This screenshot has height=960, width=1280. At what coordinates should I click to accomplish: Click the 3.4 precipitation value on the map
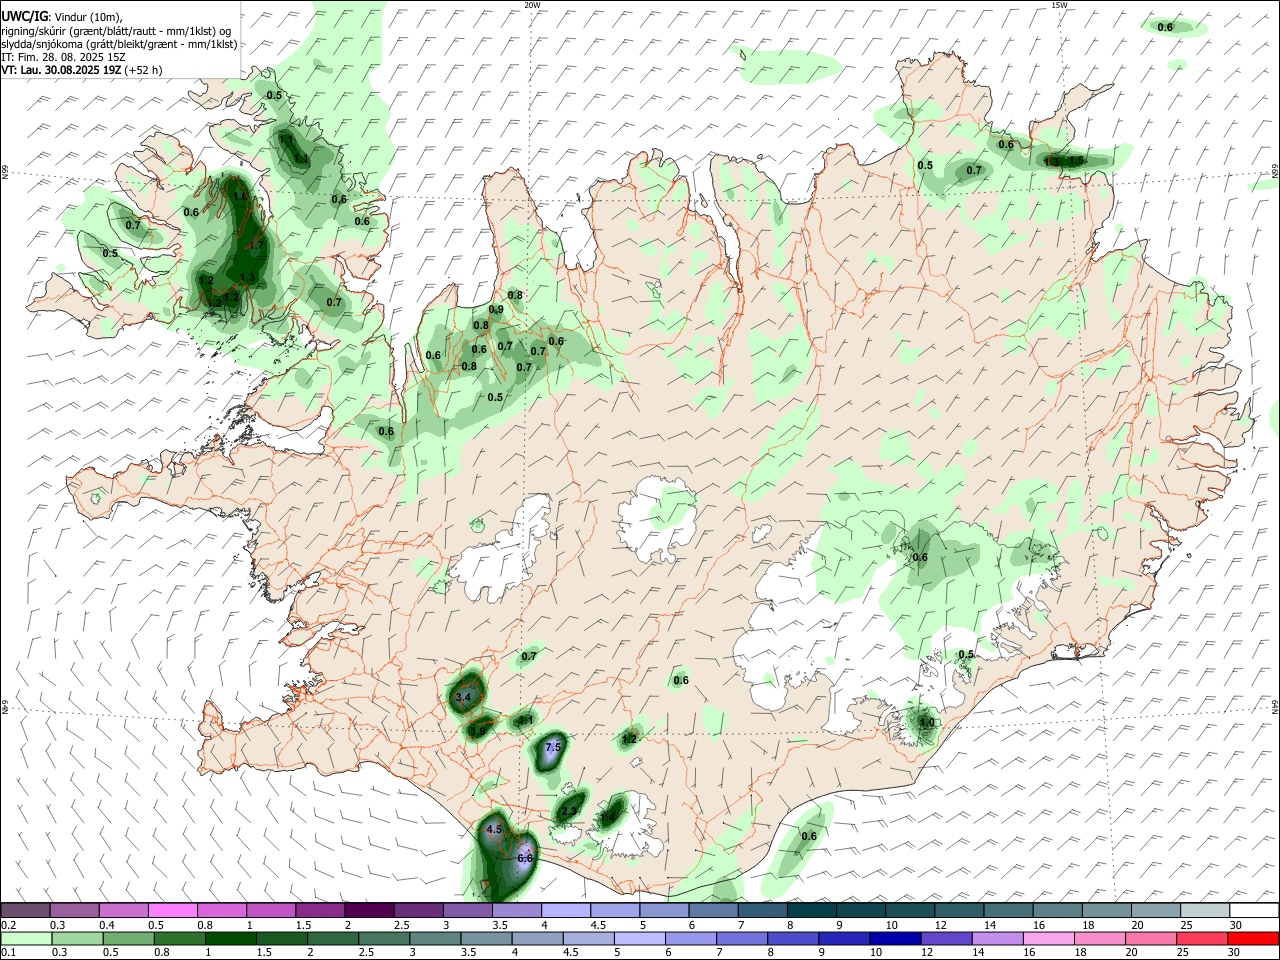pos(463,697)
